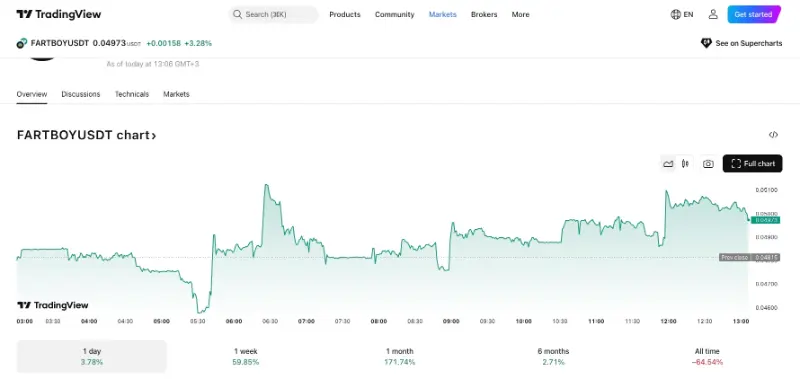
Task: Open the FARTBOYUSDT chart heading link
Action: click(86, 135)
